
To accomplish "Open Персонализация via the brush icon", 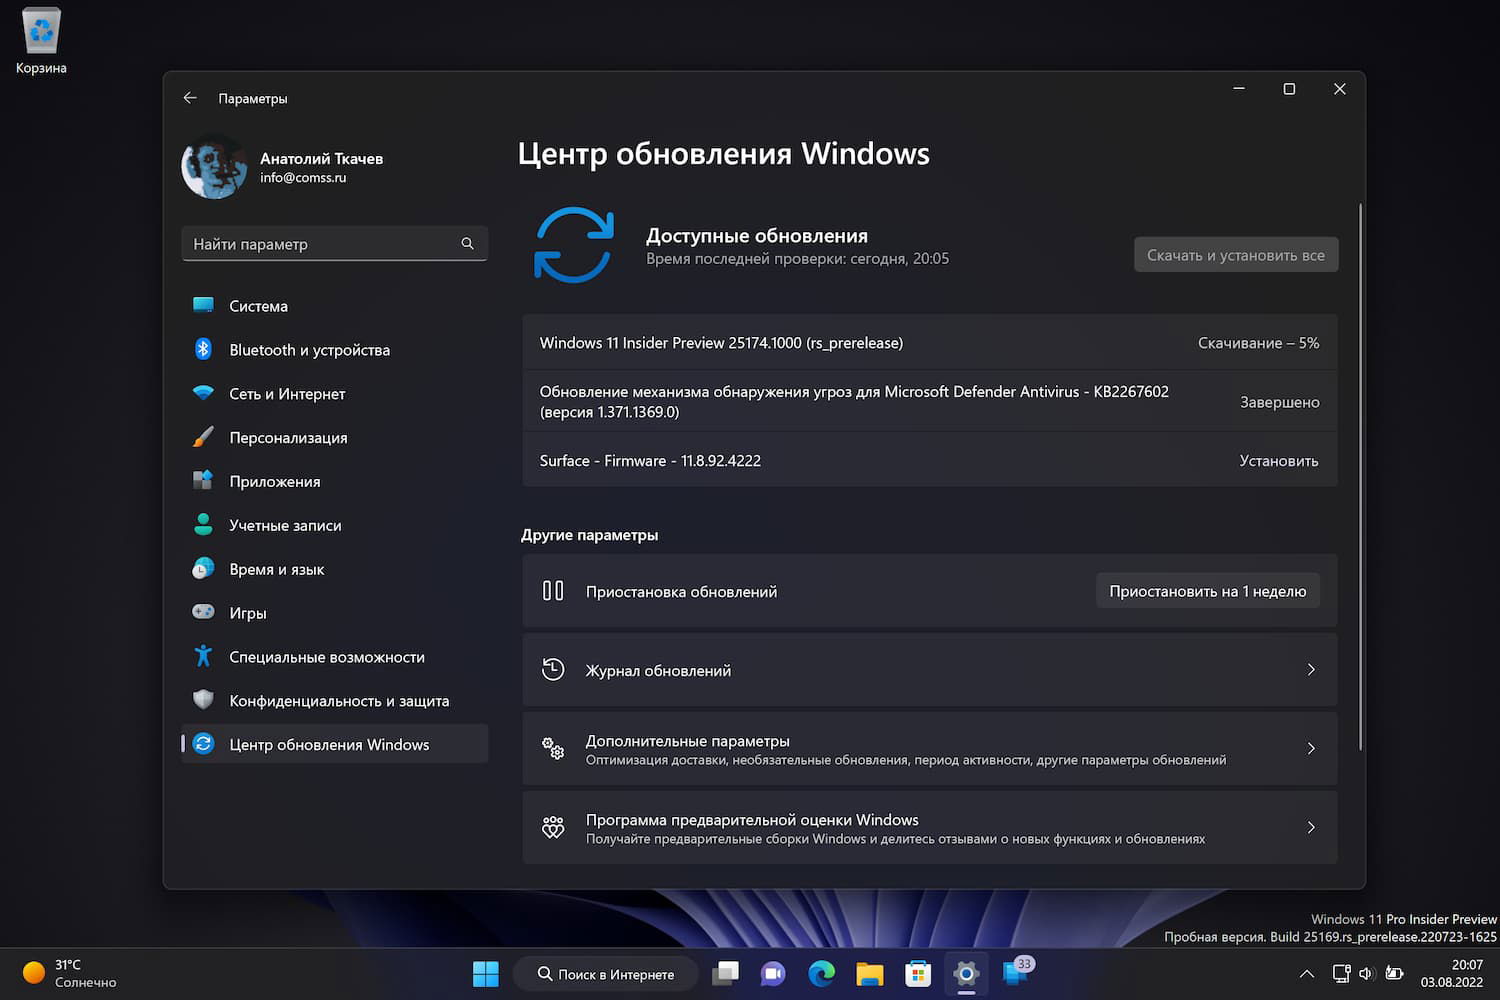I will (x=203, y=437).
